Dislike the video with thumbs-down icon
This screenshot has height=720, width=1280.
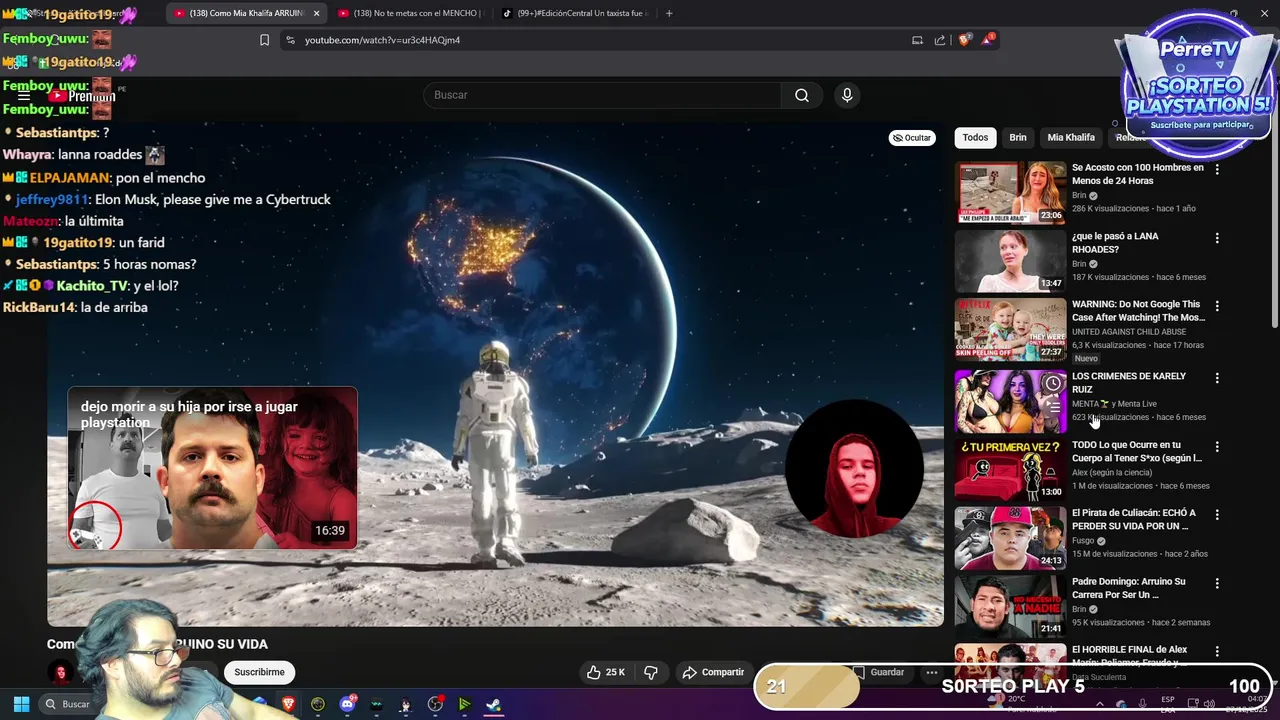coord(651,672)
